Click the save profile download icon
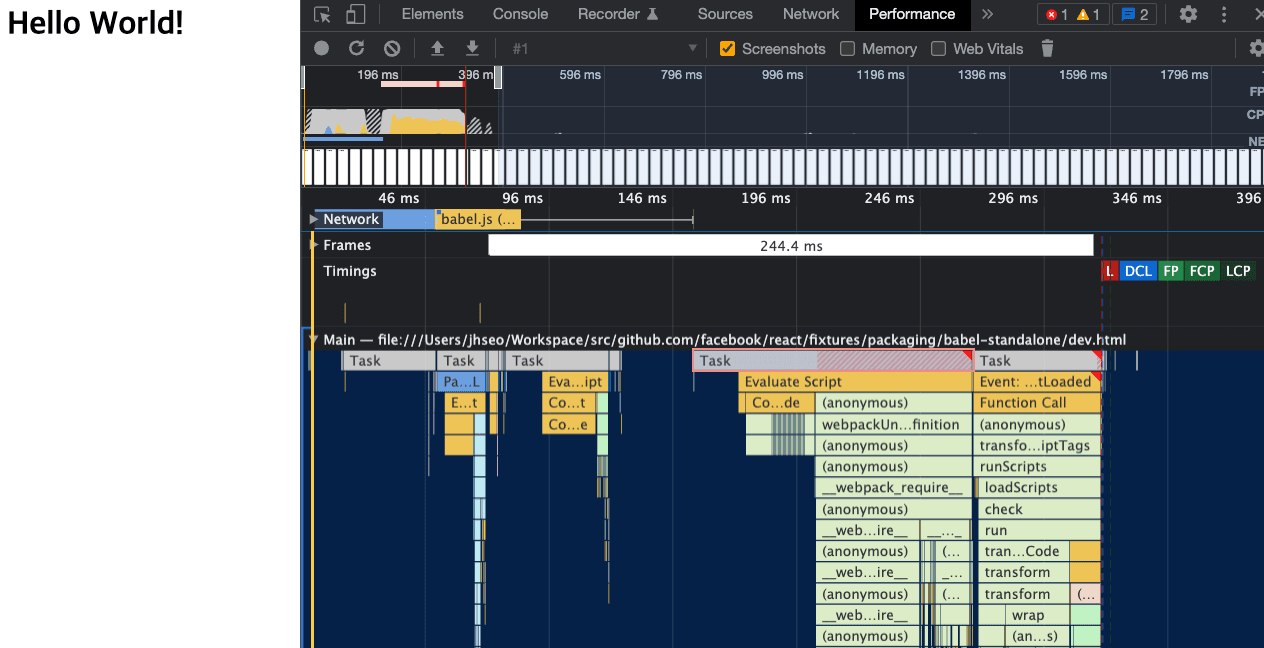This screenshot has height=648, width=1264. [472, 48]
